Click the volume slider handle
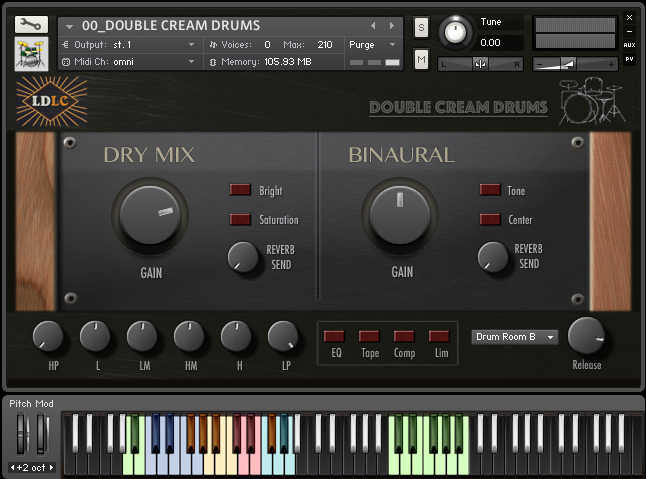 pyautogui.click(x=568, y=64)
